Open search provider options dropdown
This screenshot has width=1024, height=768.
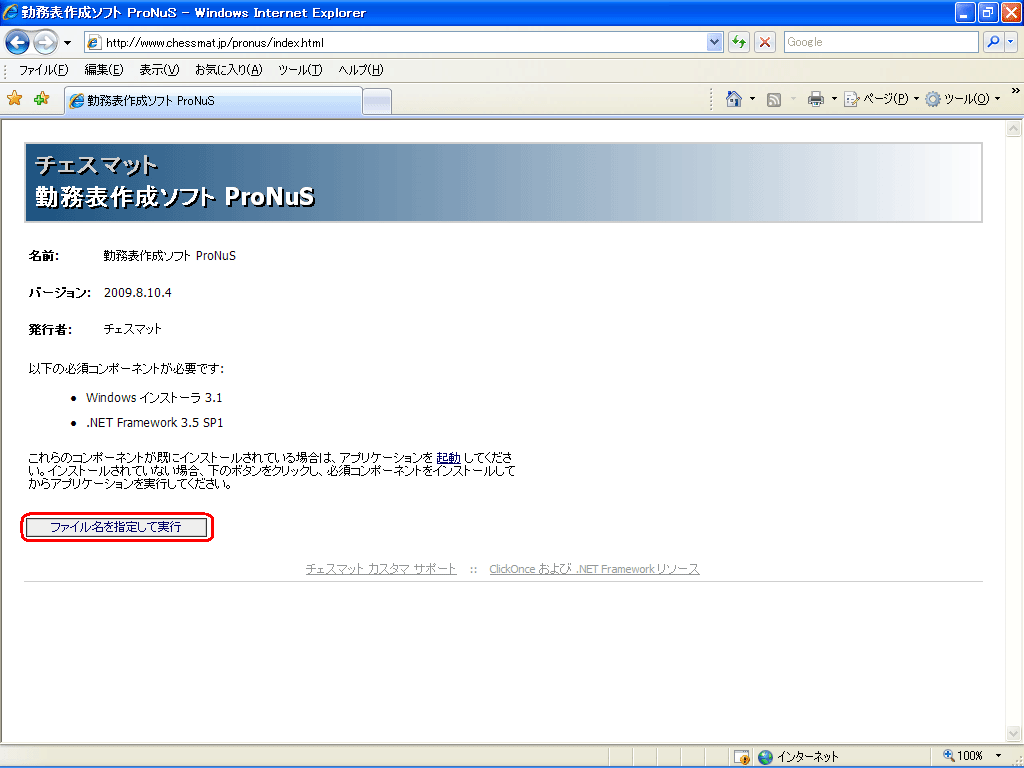pos(1011,42)
